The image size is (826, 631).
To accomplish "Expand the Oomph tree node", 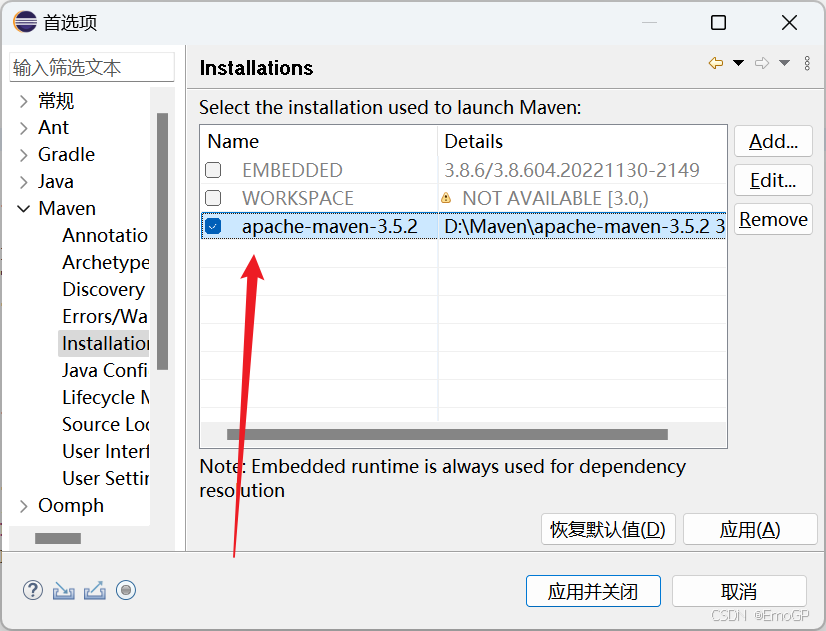I will point(23,506).
